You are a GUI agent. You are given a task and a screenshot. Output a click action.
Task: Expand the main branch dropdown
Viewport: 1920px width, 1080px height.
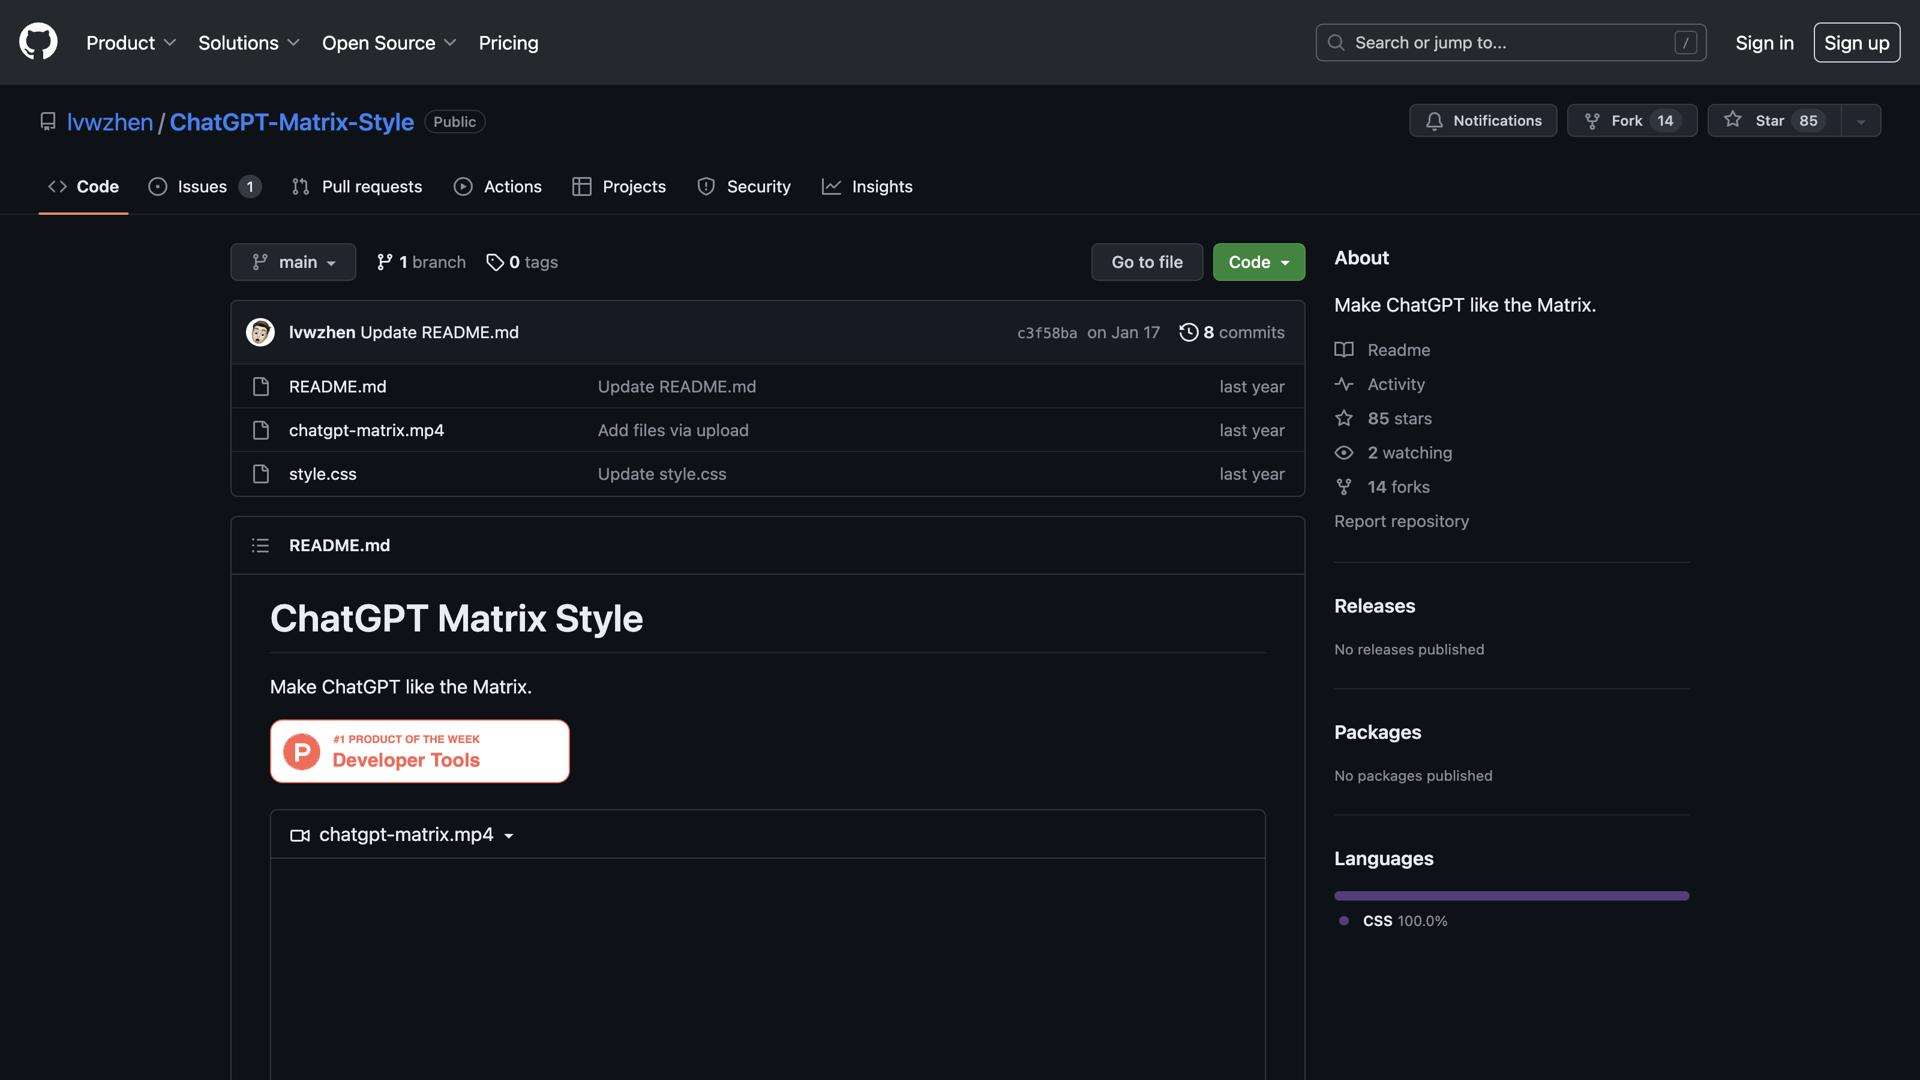point(293,262)
